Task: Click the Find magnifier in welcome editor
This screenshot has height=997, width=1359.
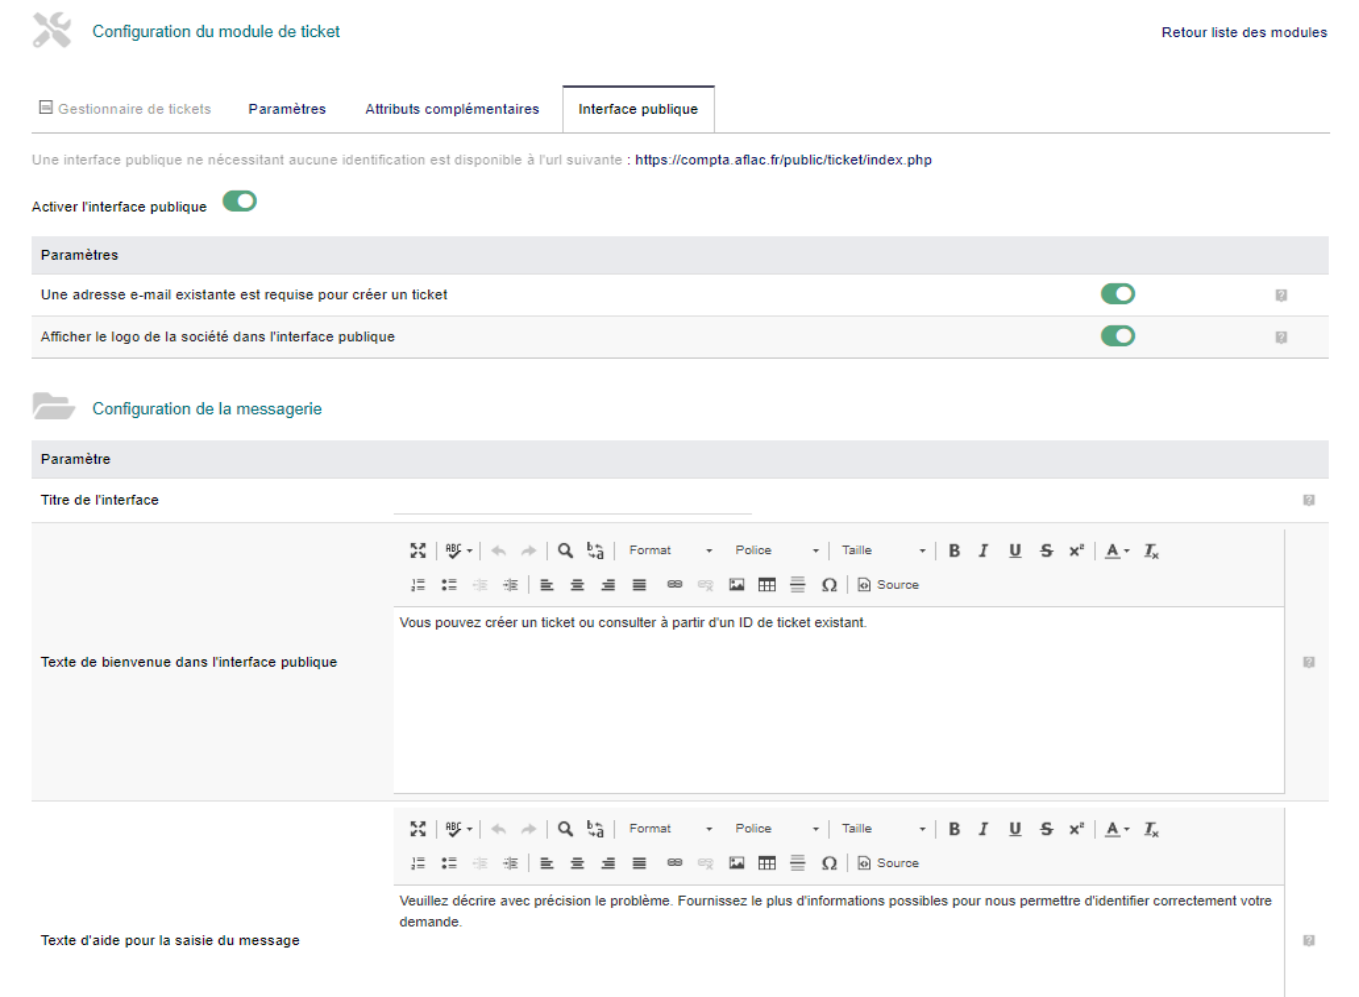Action: point(565,551)
